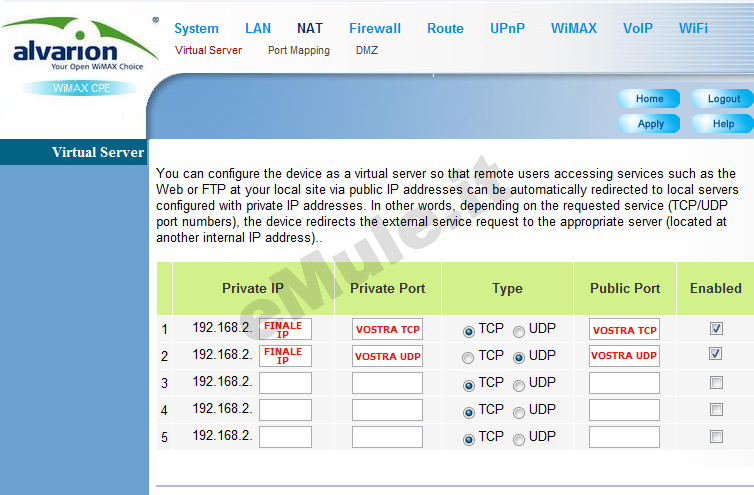Select TCP for row 5
Screen dimensions: 754x495
468,439
